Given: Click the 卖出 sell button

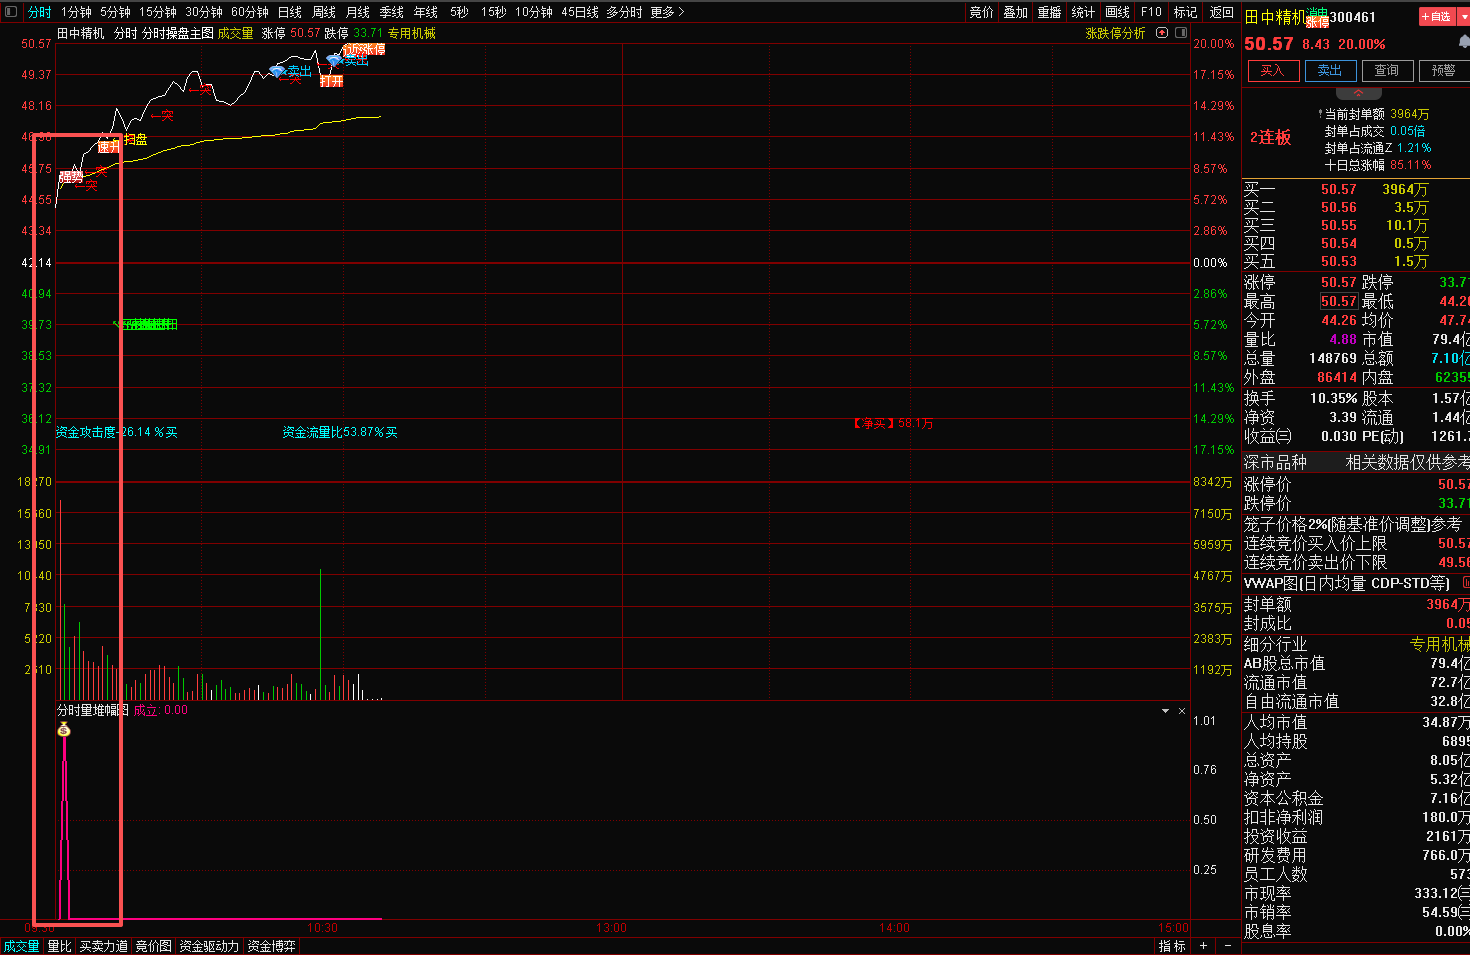Looking at the screenshot, I should (x=1330, y=71).
